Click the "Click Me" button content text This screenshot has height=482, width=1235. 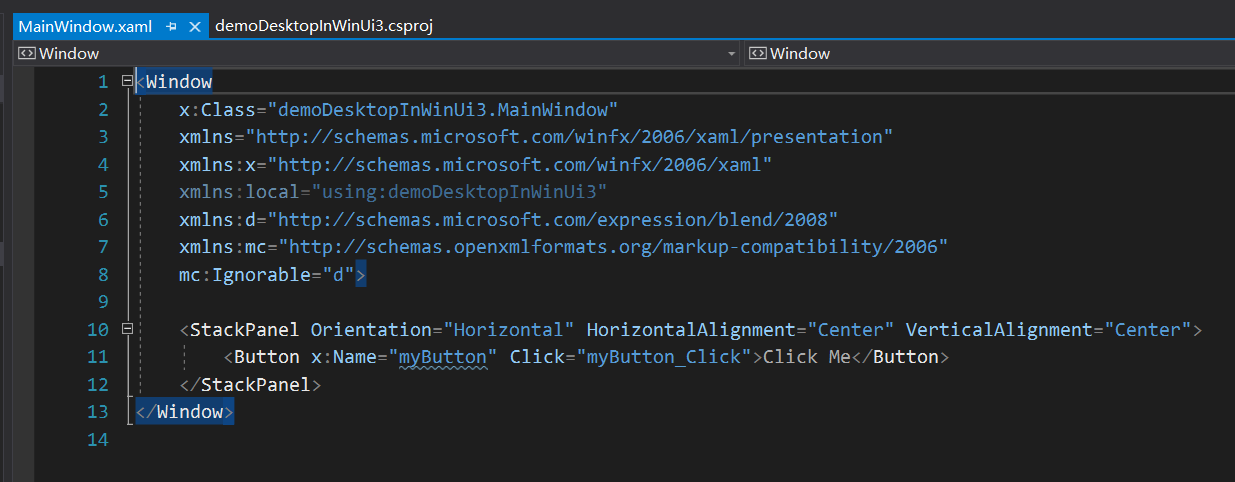click(806, 357)
